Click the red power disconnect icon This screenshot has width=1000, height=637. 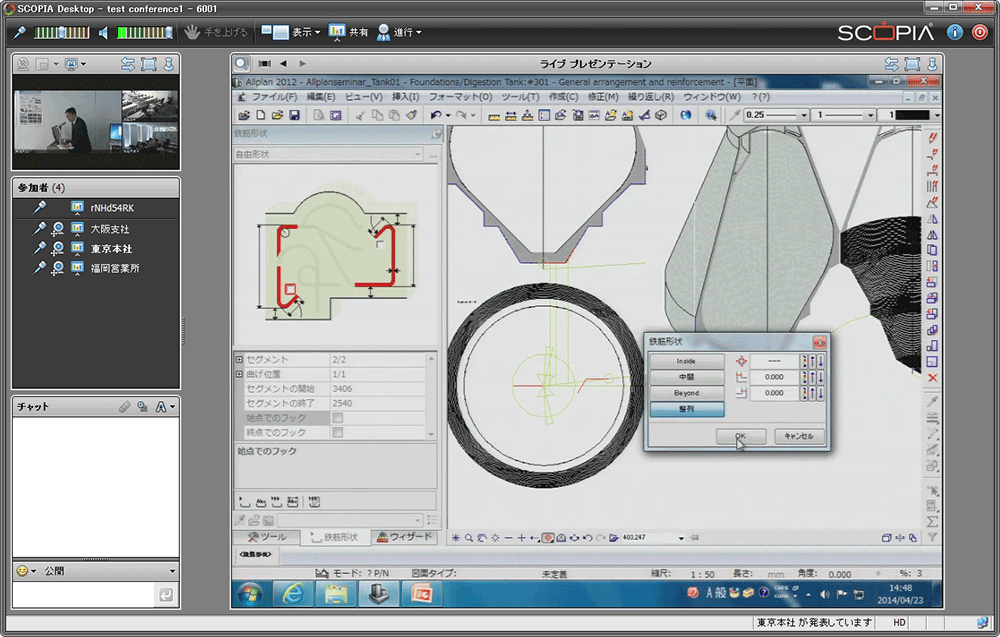pos(980,32)
